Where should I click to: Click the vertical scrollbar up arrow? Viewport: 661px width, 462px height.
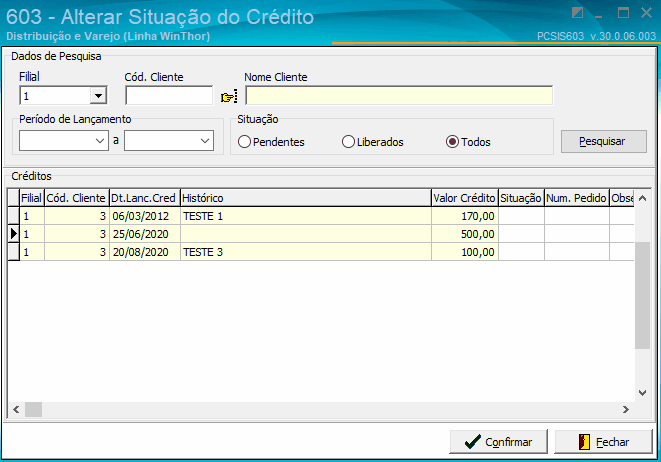tap(642, 198)
